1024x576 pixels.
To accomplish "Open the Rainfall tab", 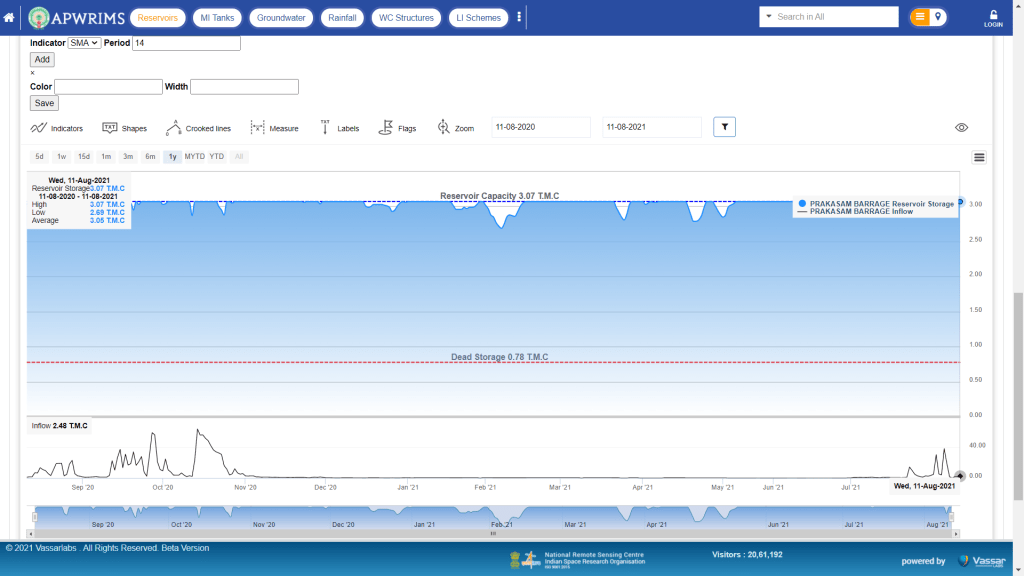I will [x=342, y=17].
